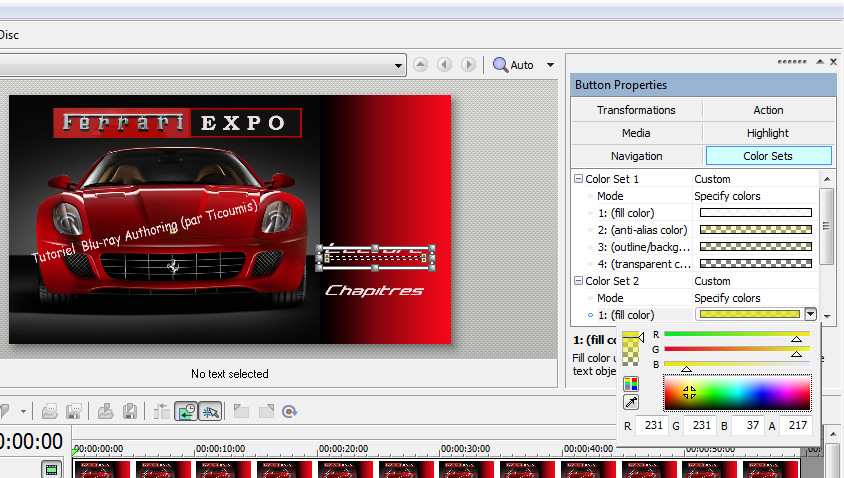Click the export disk icon in timeline toolbar
844x478 pixels.
tap(130, 412)
